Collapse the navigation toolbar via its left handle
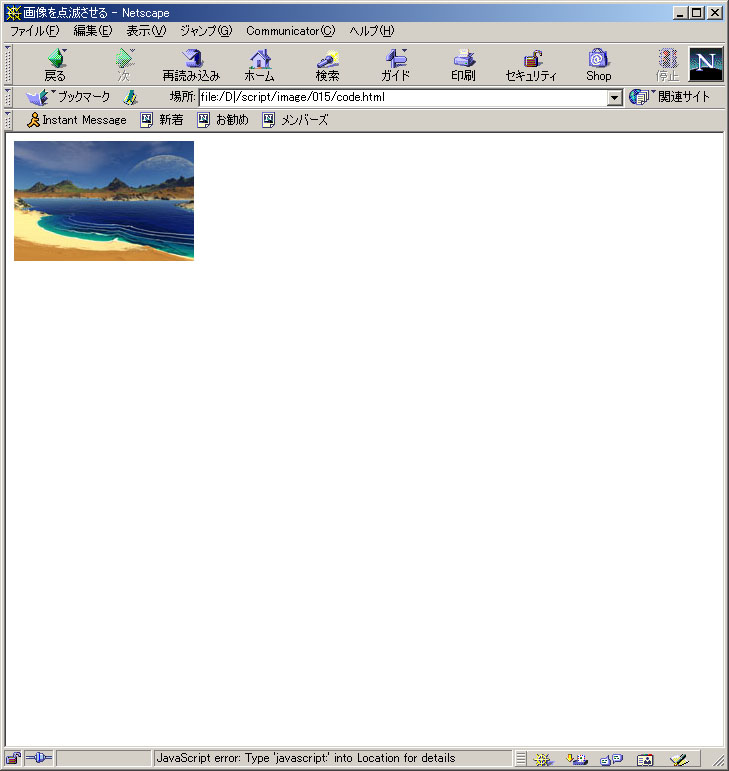This screenshot has width=729, height=771. (8, 65)
